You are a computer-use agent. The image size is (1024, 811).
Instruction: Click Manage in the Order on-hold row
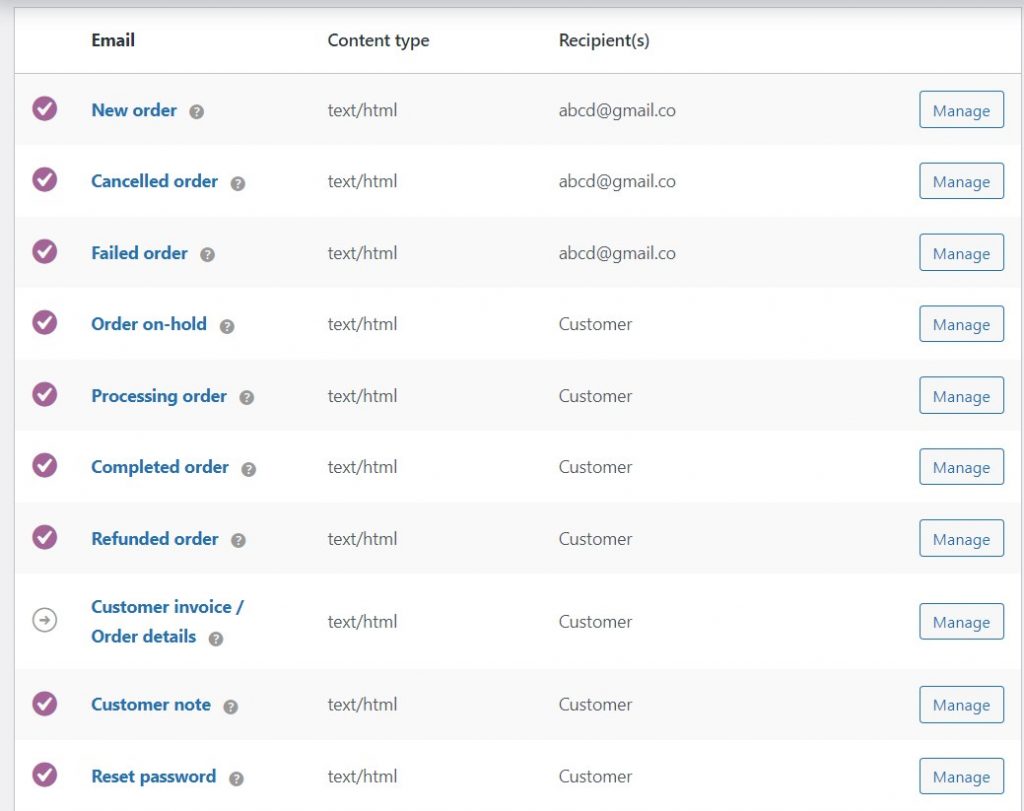[961, 324]
